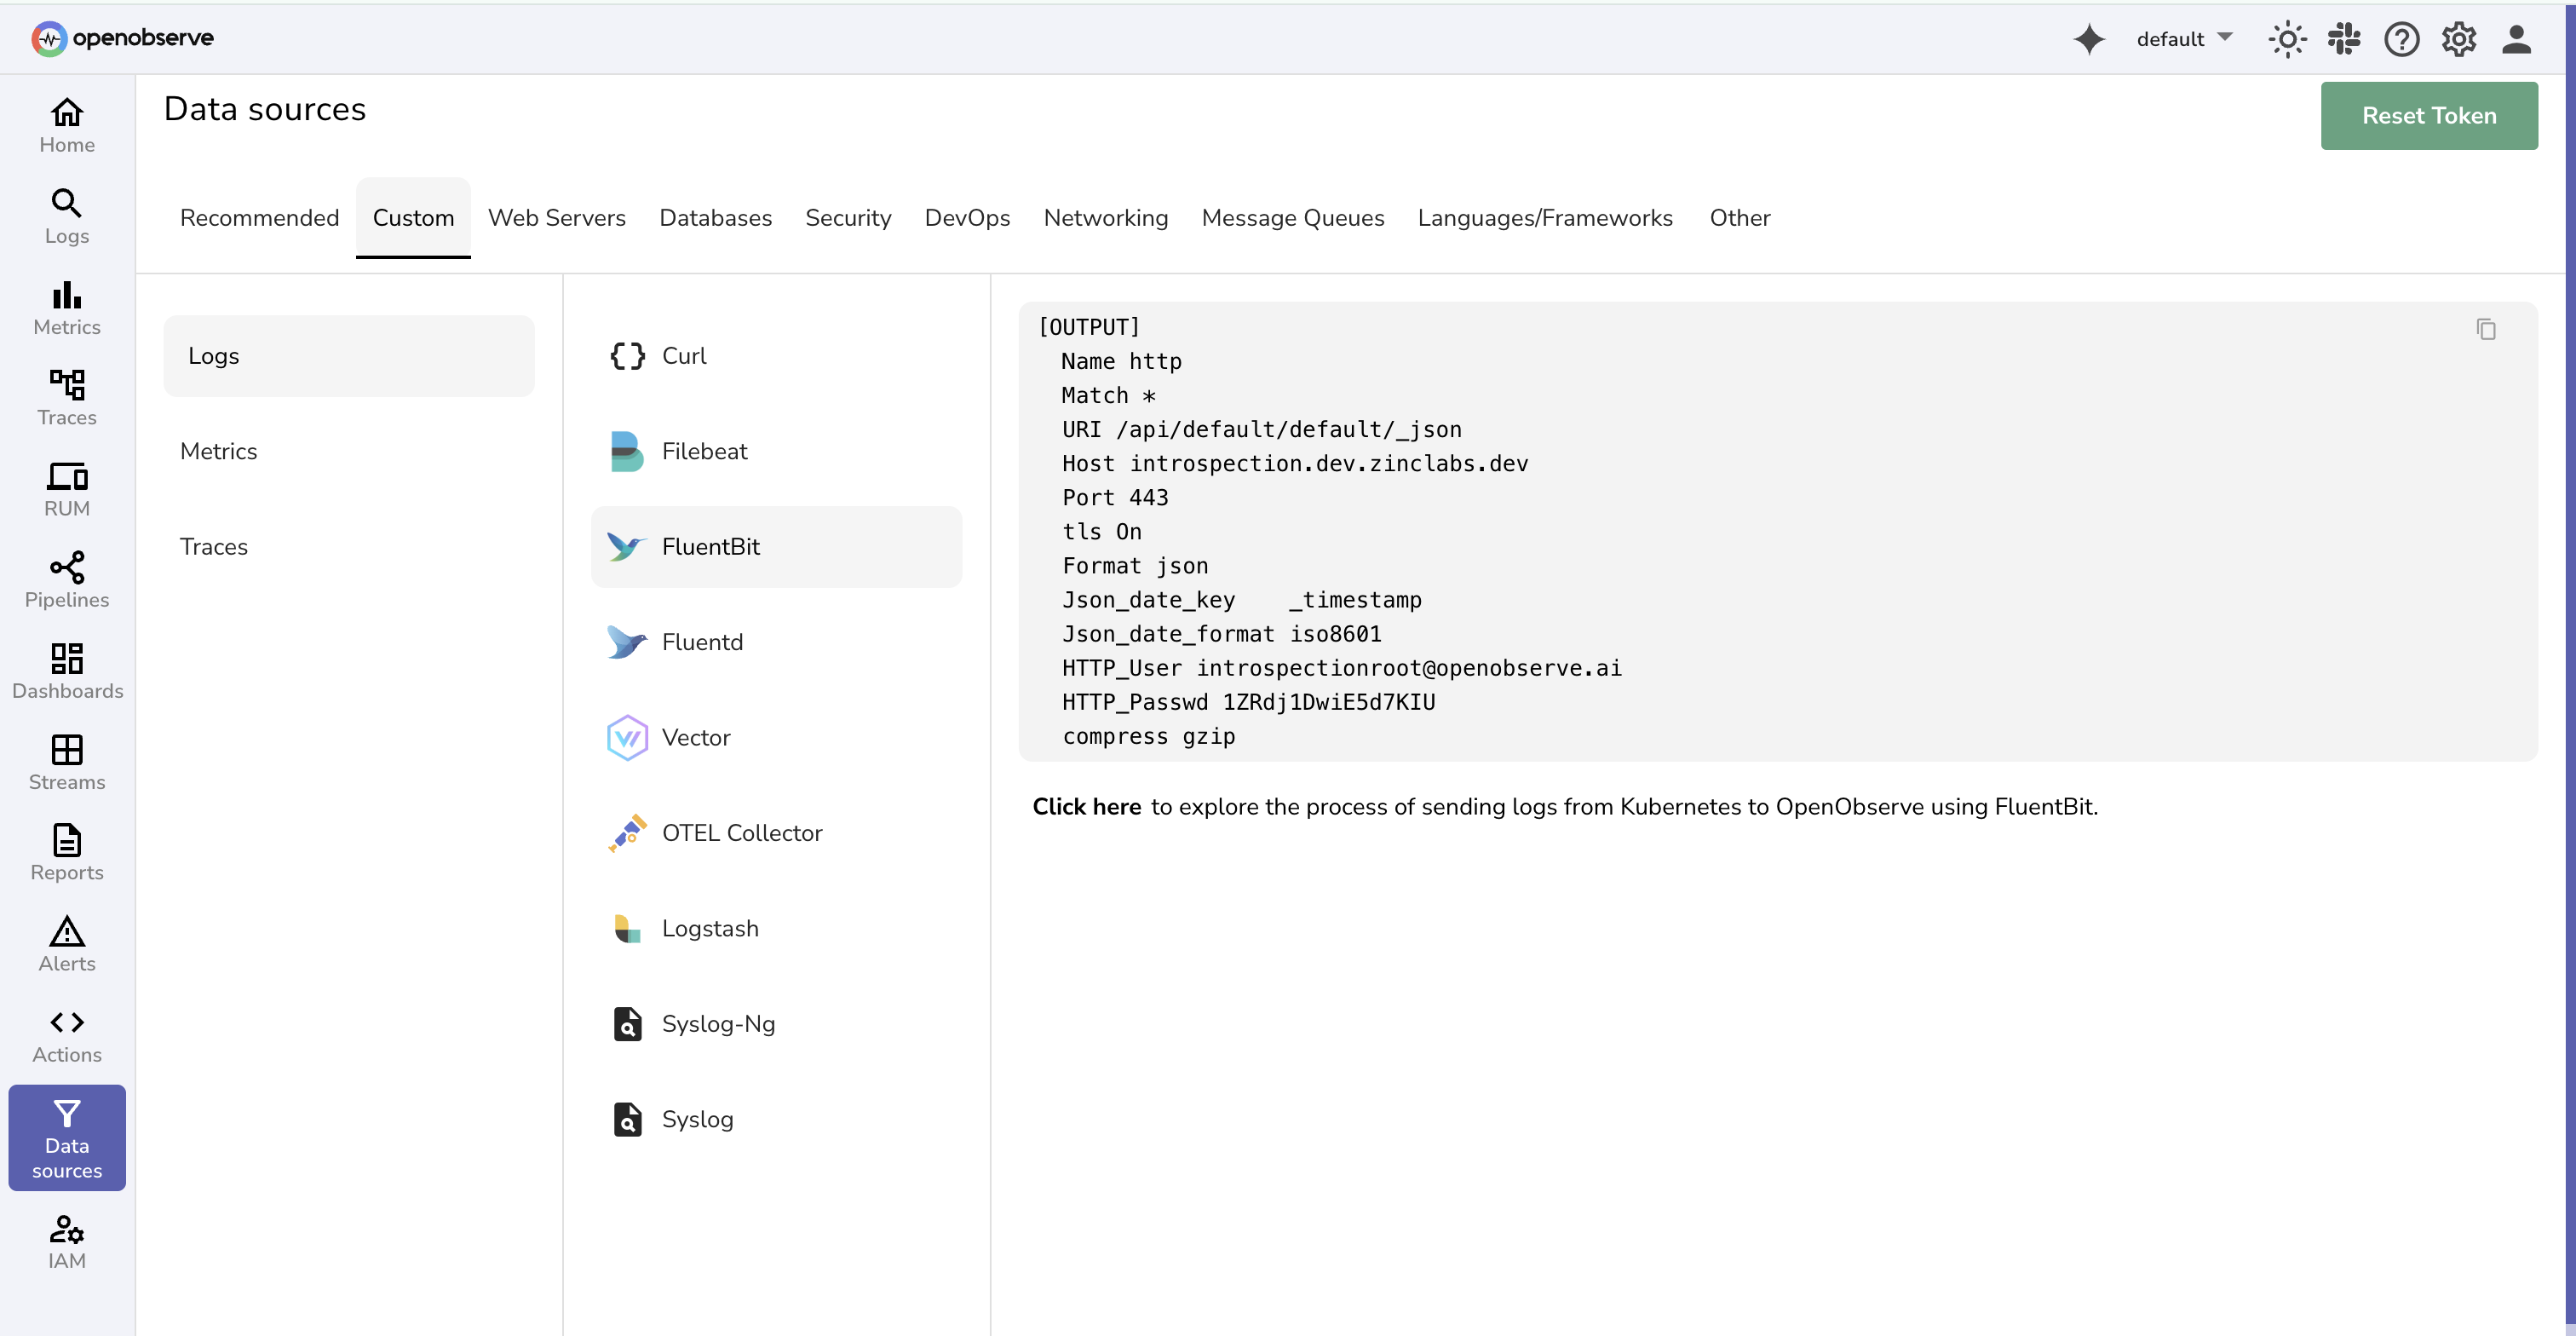The width and height of the screenshot is (2576, 1336).
Task: Switch to the Recommended tab
Action: click(x=259, y=218)
